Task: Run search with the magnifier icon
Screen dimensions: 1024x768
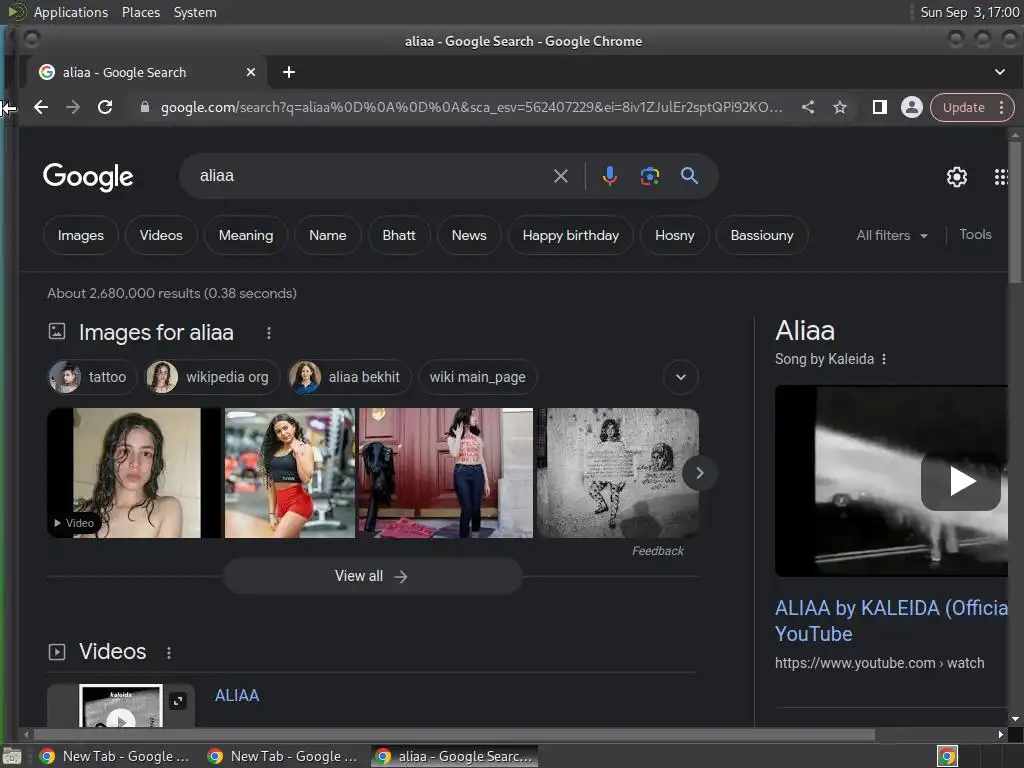Action: click(689, 175)
